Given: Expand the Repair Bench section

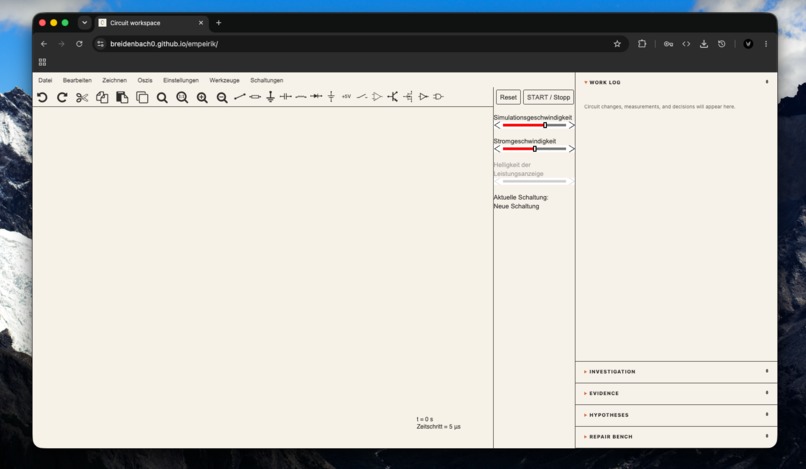Looking at the screenshot, I should (676, 437).
